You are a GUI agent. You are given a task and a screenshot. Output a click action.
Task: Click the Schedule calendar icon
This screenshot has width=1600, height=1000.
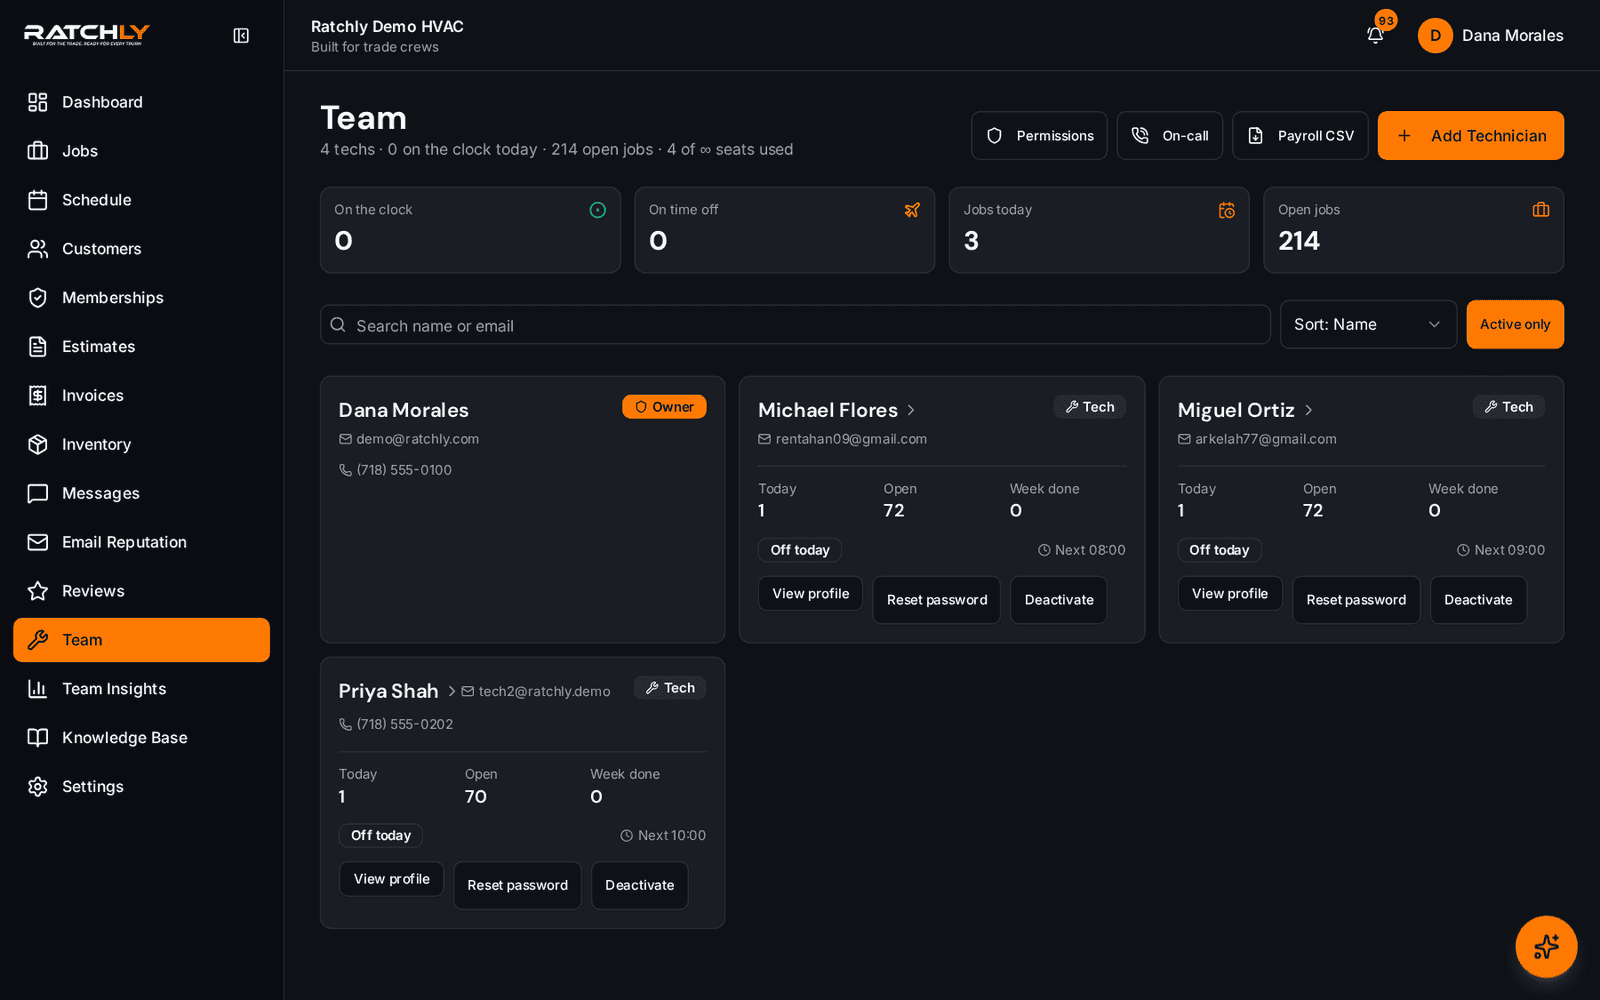tap(38, 200)
